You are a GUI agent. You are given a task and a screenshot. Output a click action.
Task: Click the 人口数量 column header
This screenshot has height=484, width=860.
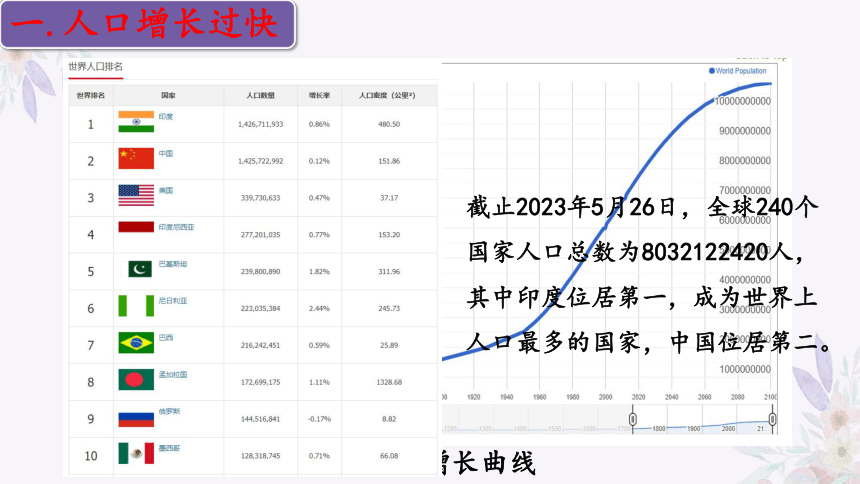[261, 95]
